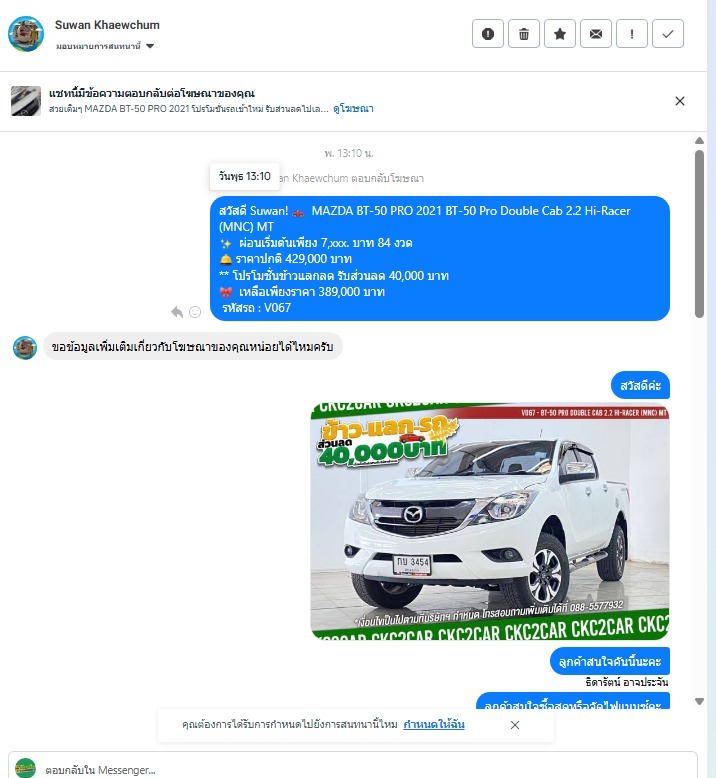Mark conversation as spam with exclamation circle icon
Viewport: 716px width, 778px height.
pos(487,34)
